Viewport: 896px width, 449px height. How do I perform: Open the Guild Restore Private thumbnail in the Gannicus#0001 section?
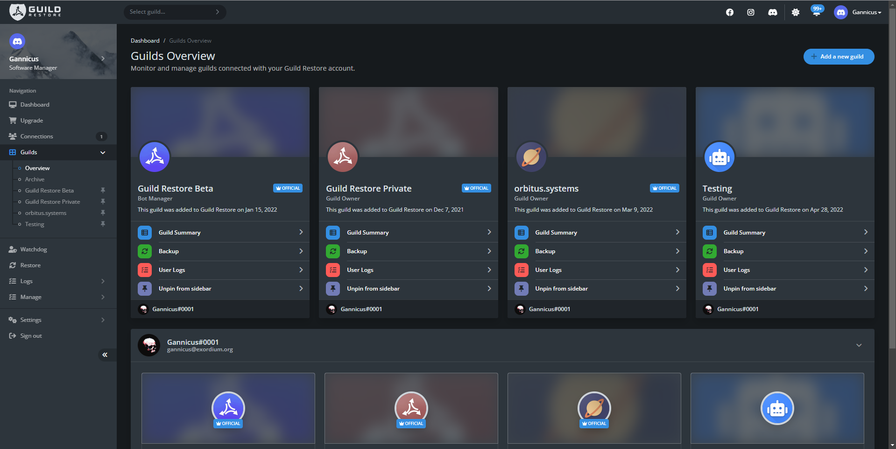pos(411,408)
